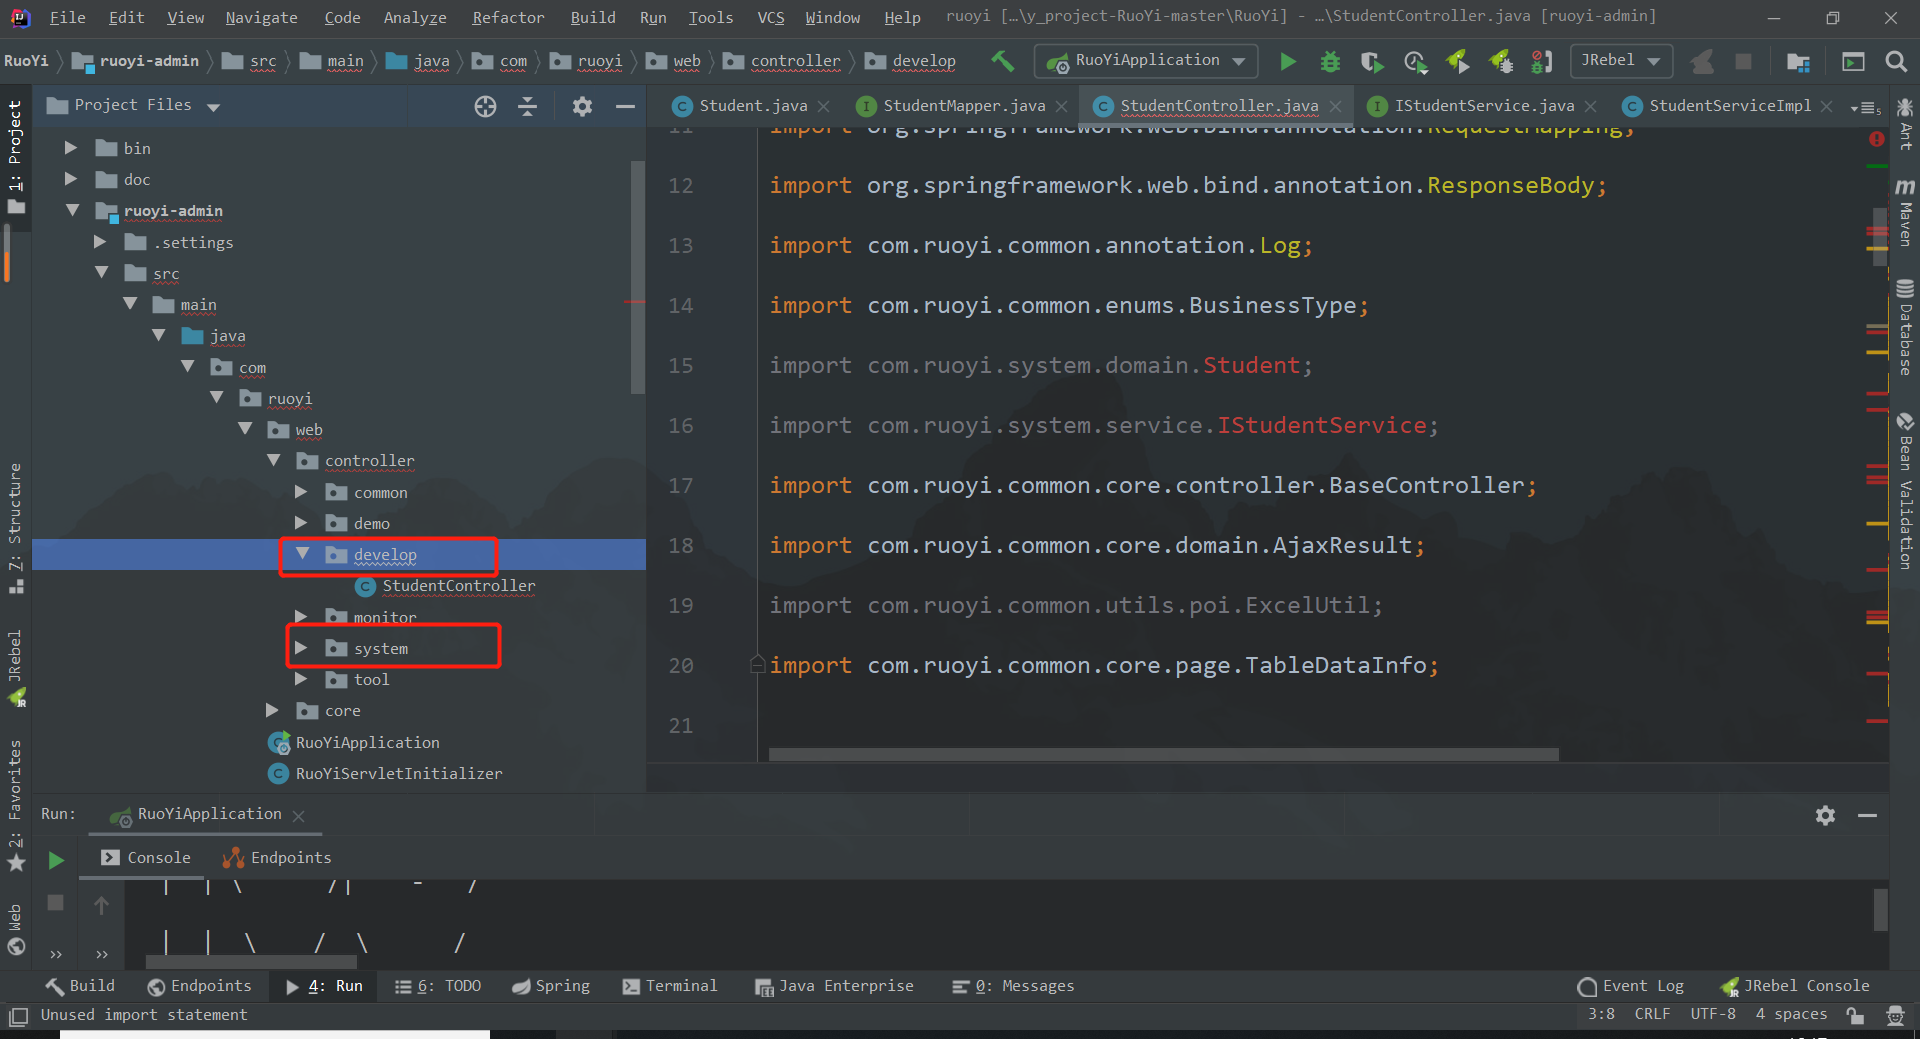The width and height of the screenshot is (1920, 1039).
Task: Expand the system package
Action: pos(301,648)
